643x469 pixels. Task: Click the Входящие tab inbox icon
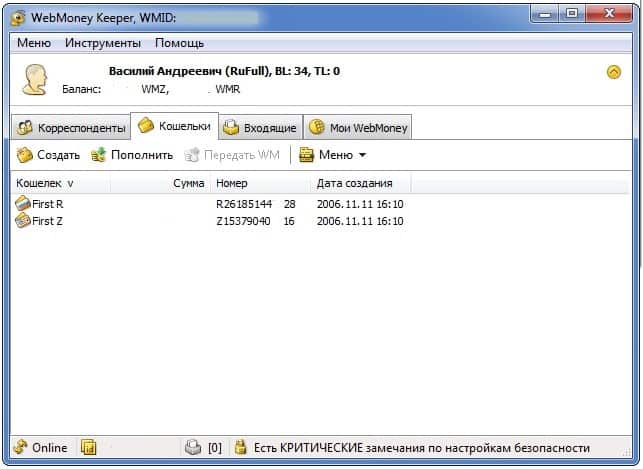pyautogui.click(x=231, y=127)
